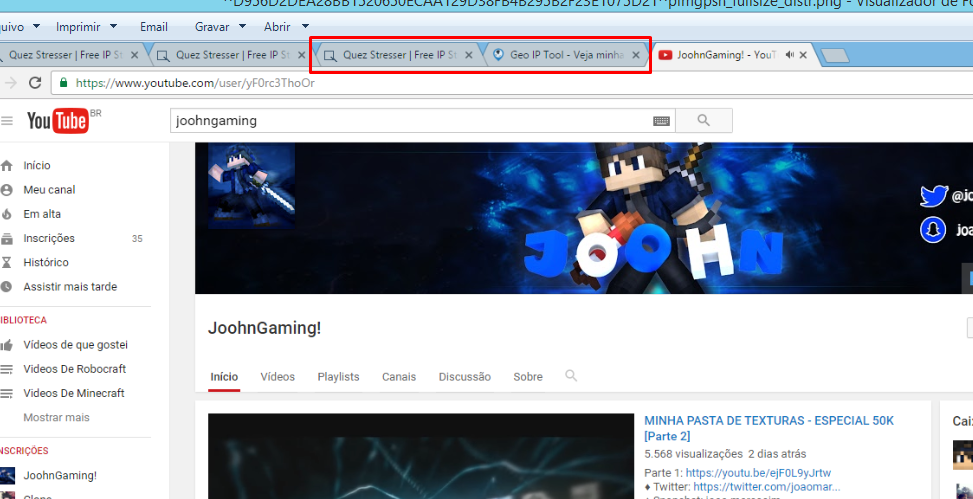Click the subscriptions icon beside Inscrições
The width and height of the screenshot is (973, 499).
click(x=7, y=238)
